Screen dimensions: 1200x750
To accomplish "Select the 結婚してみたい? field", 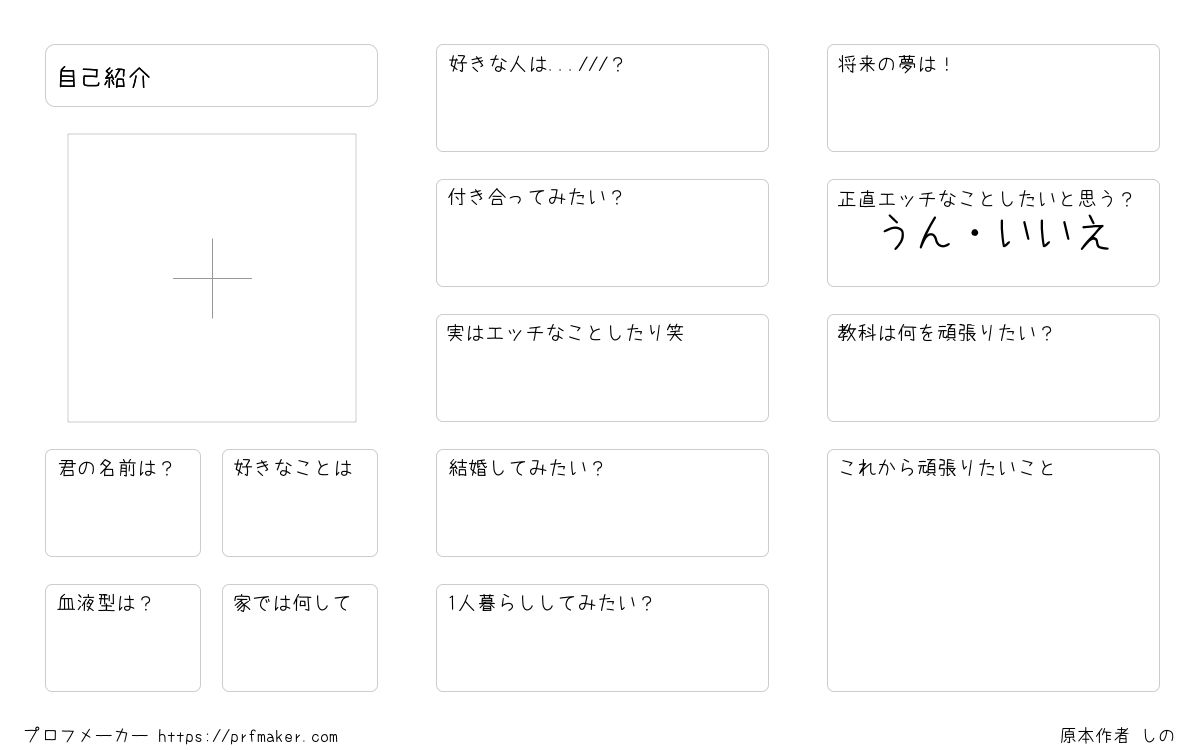I will tap(602, 503).
